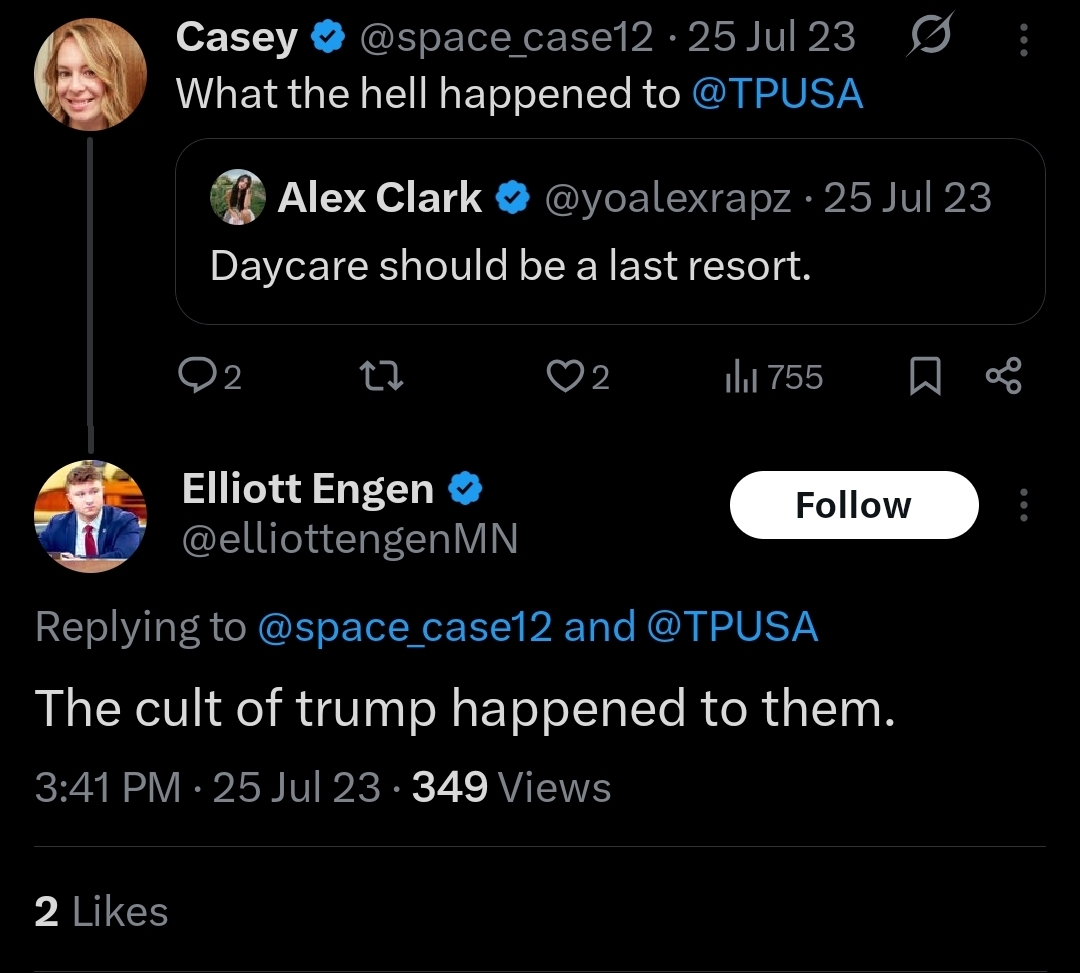Screen dimensions: 1080x973
Task: Open Casey's profile picture
Action: pos(90,73)
